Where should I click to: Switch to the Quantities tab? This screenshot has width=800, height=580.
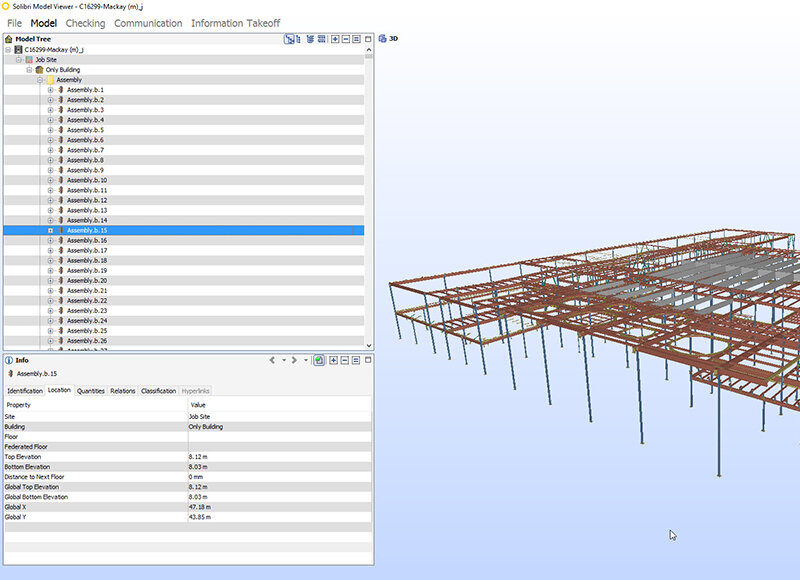(91, 391)
